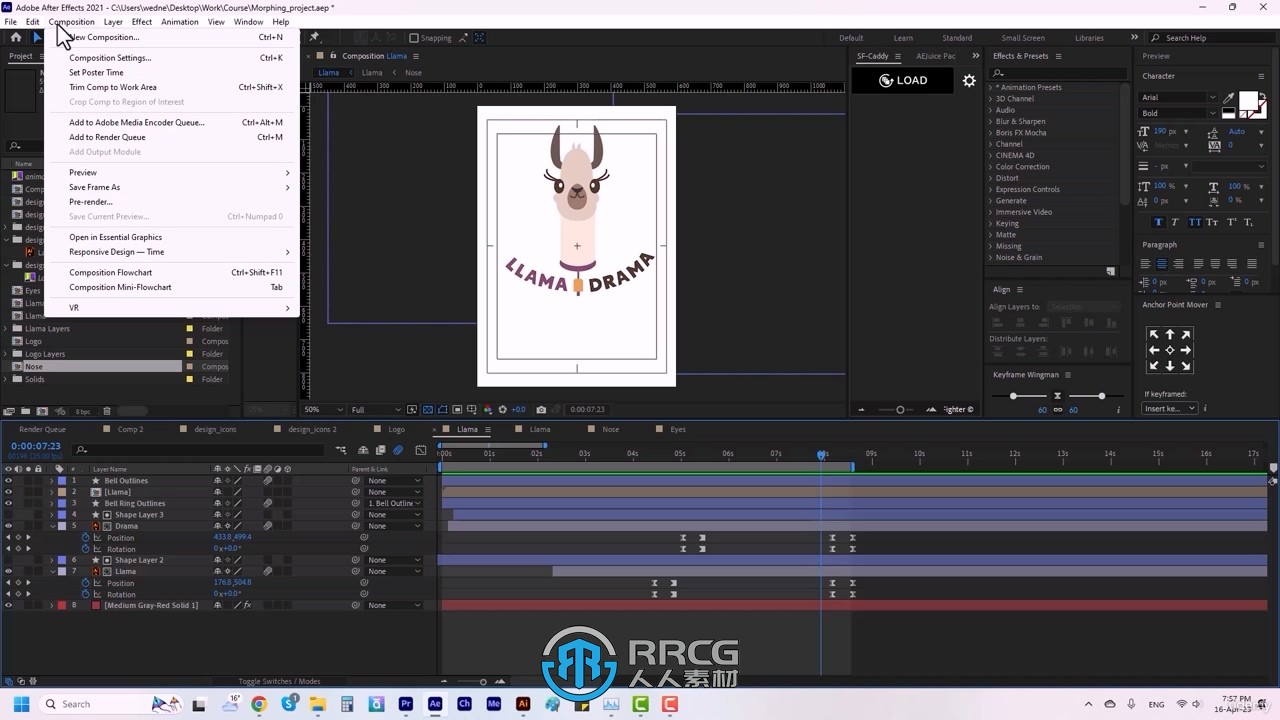Toggle the motion blur enable icon in timeline
Screen dimensions: 1280x720
(x=398, y=450)
